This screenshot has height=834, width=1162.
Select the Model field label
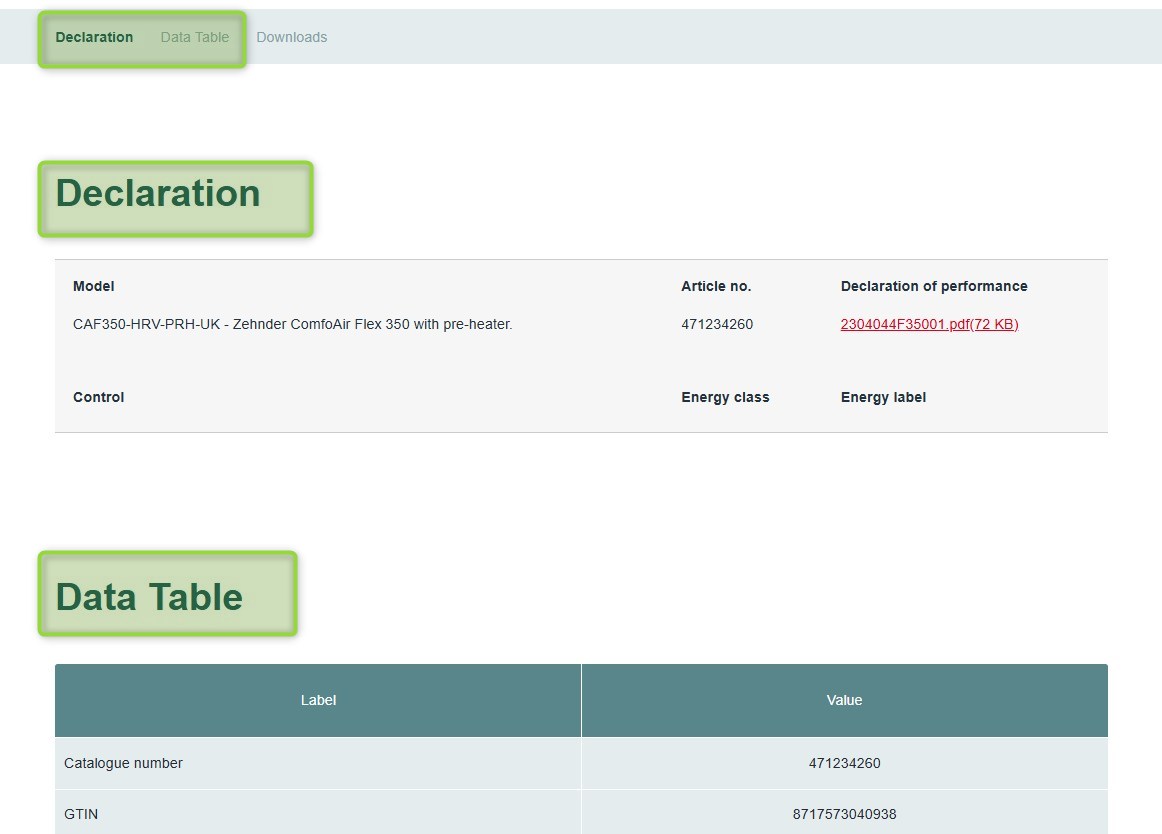pos(94,286)
